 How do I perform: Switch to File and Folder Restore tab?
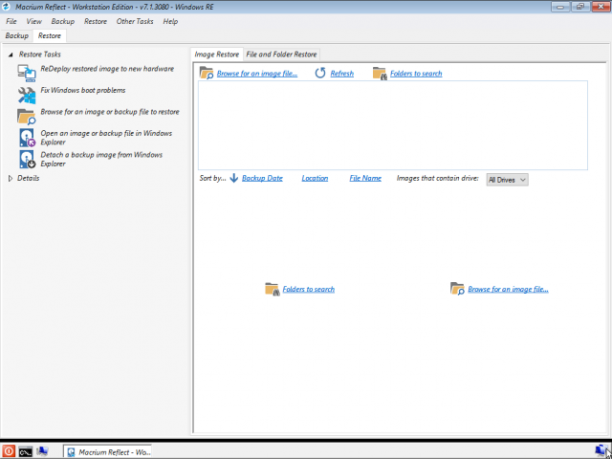281,55
